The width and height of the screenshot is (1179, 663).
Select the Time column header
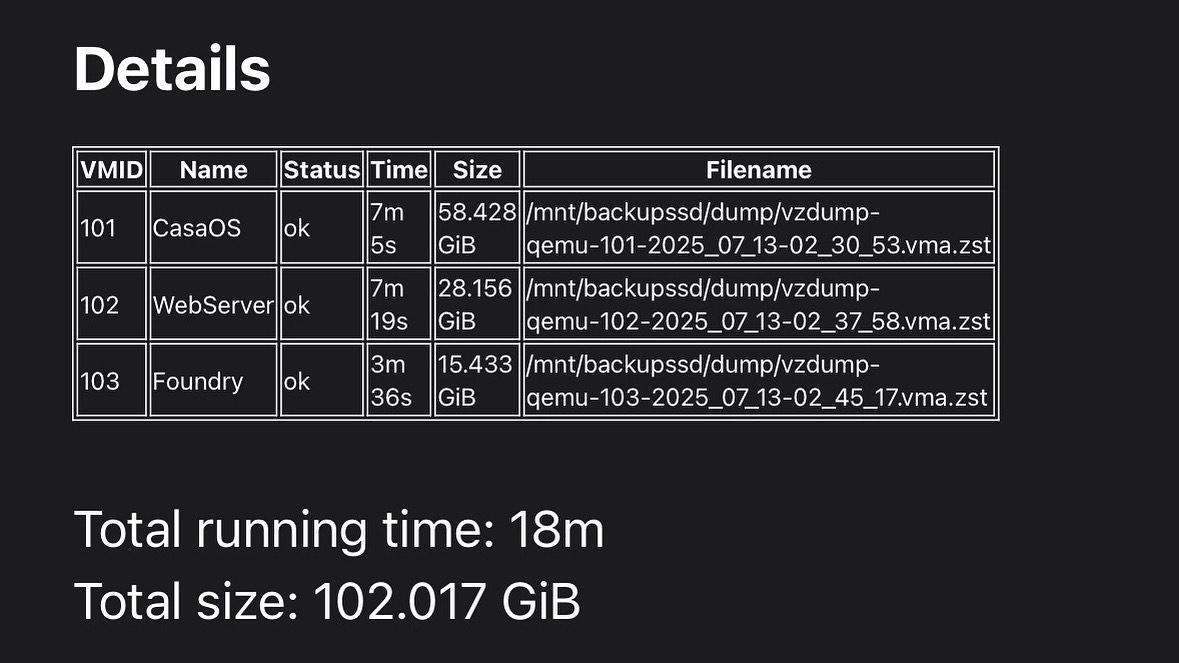click(399, 169)
